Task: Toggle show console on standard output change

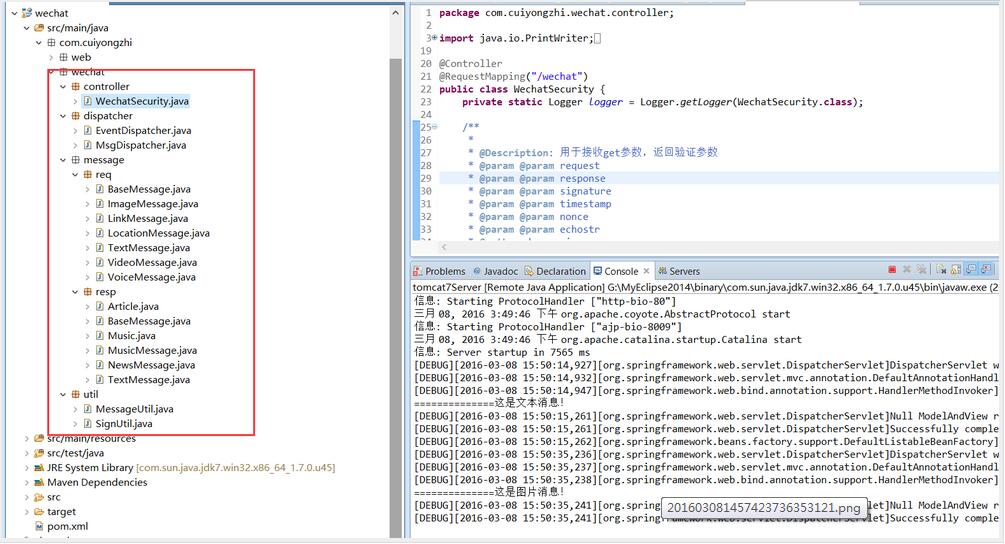Action: tap(971, 269)
